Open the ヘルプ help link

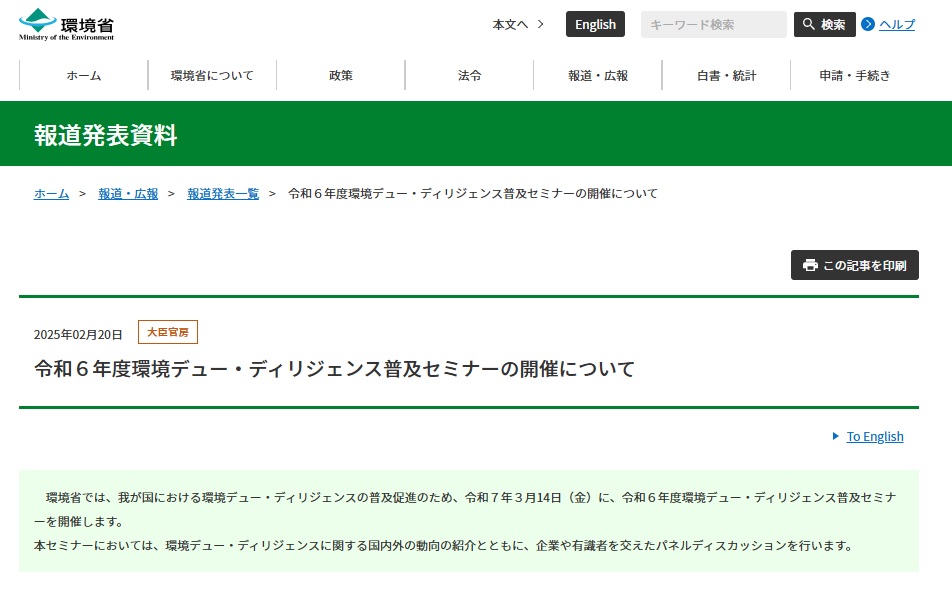click(897, 24)
